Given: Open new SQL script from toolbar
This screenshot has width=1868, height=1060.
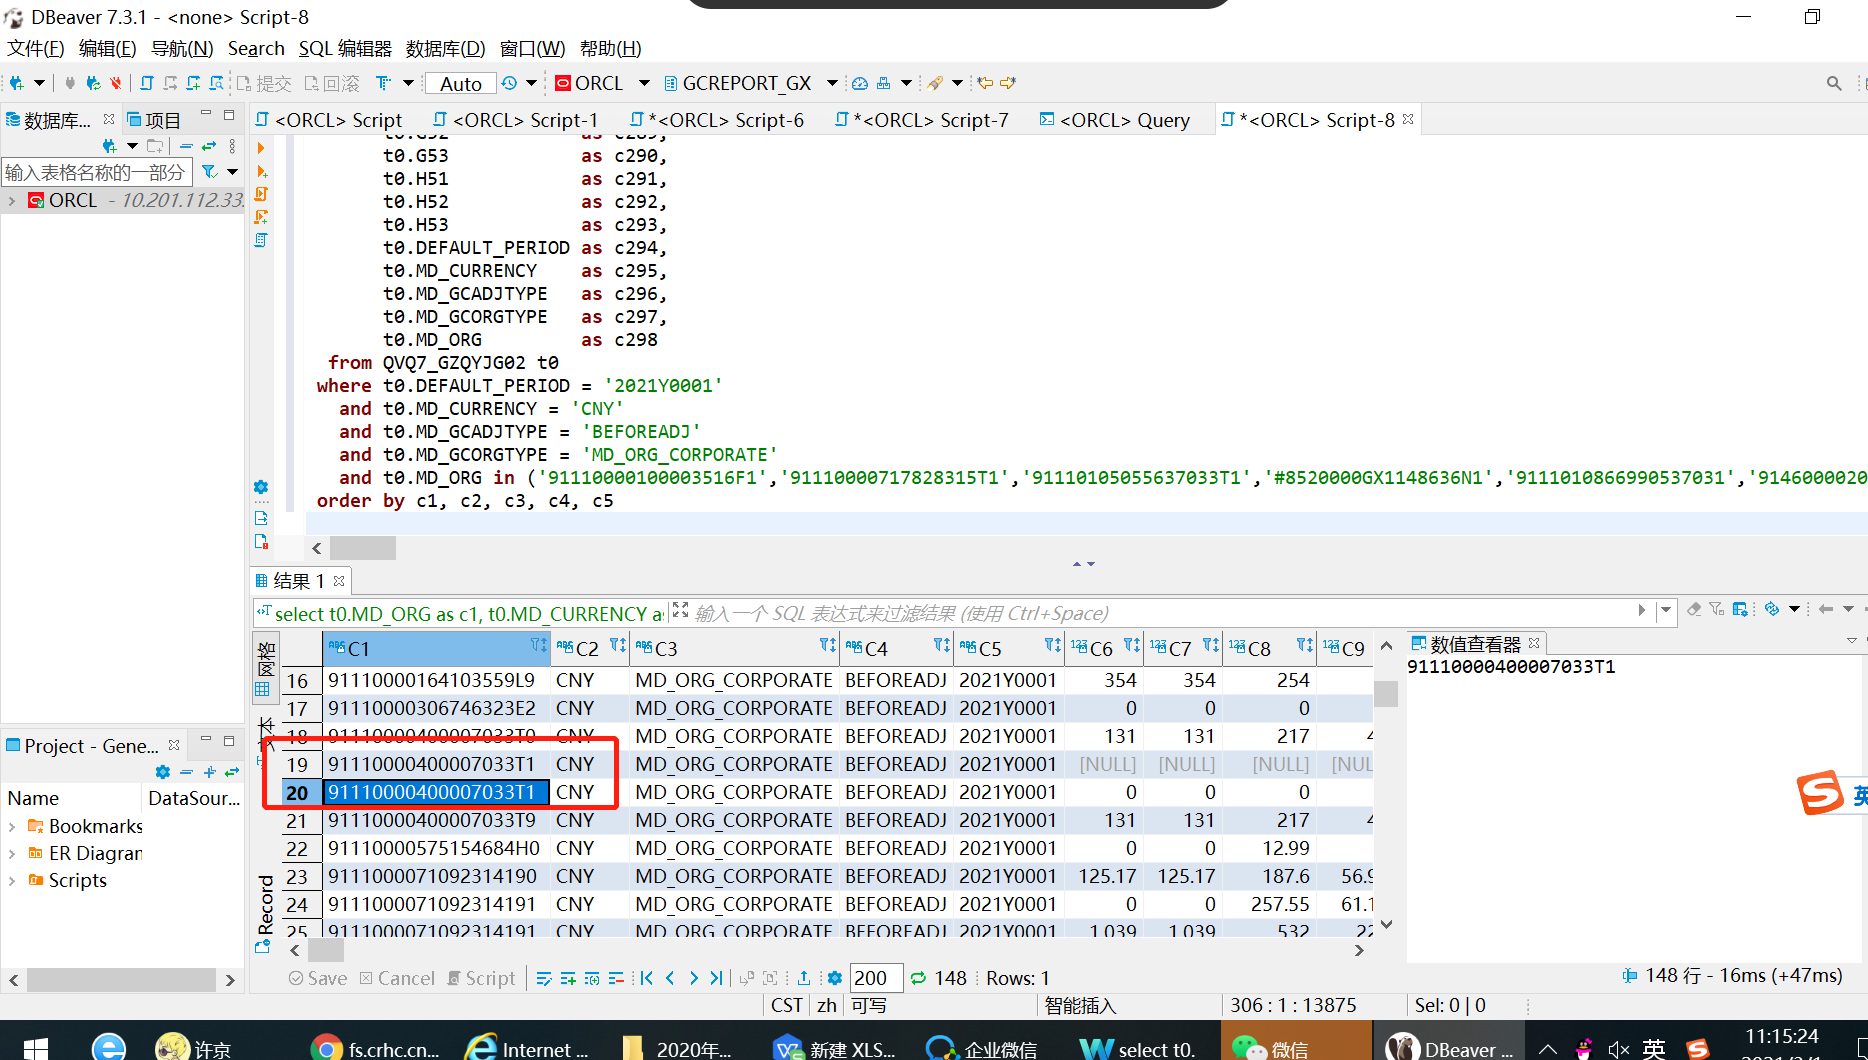Looking at the screenshot, I should (x=147, y=83).
